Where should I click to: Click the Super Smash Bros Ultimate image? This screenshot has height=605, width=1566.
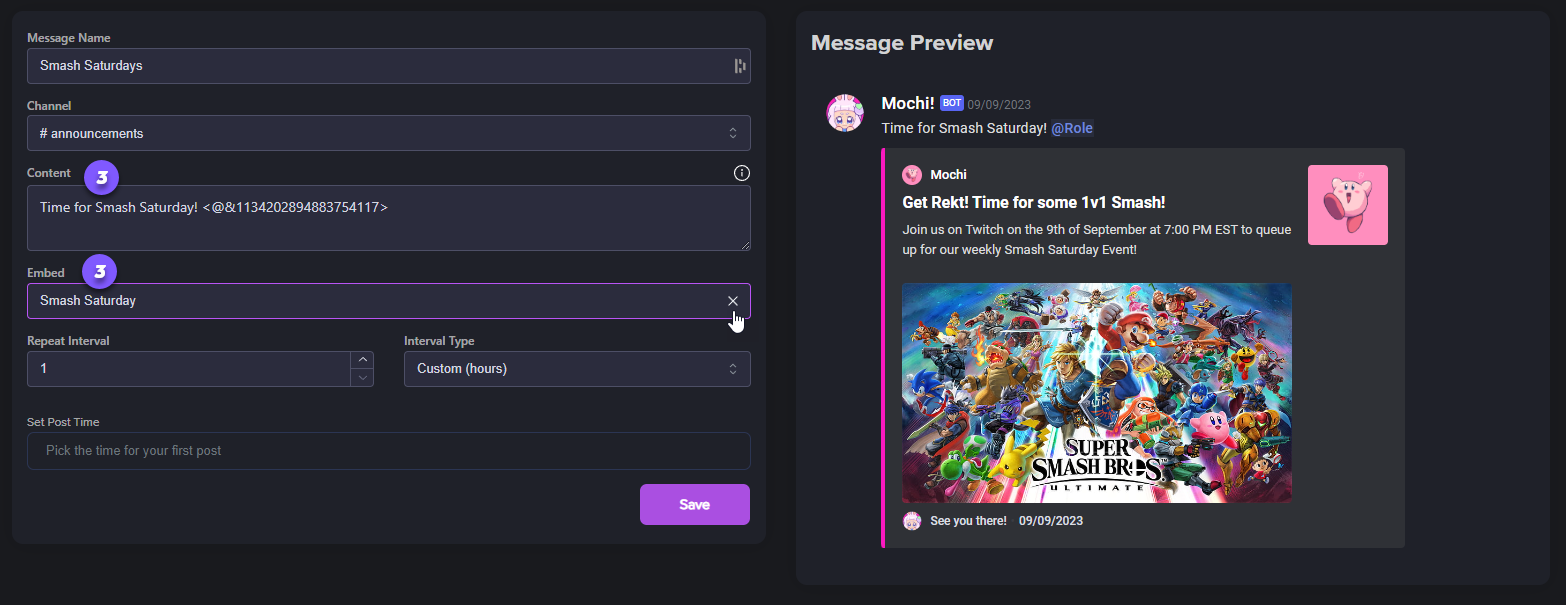[x=1096, y=393]
